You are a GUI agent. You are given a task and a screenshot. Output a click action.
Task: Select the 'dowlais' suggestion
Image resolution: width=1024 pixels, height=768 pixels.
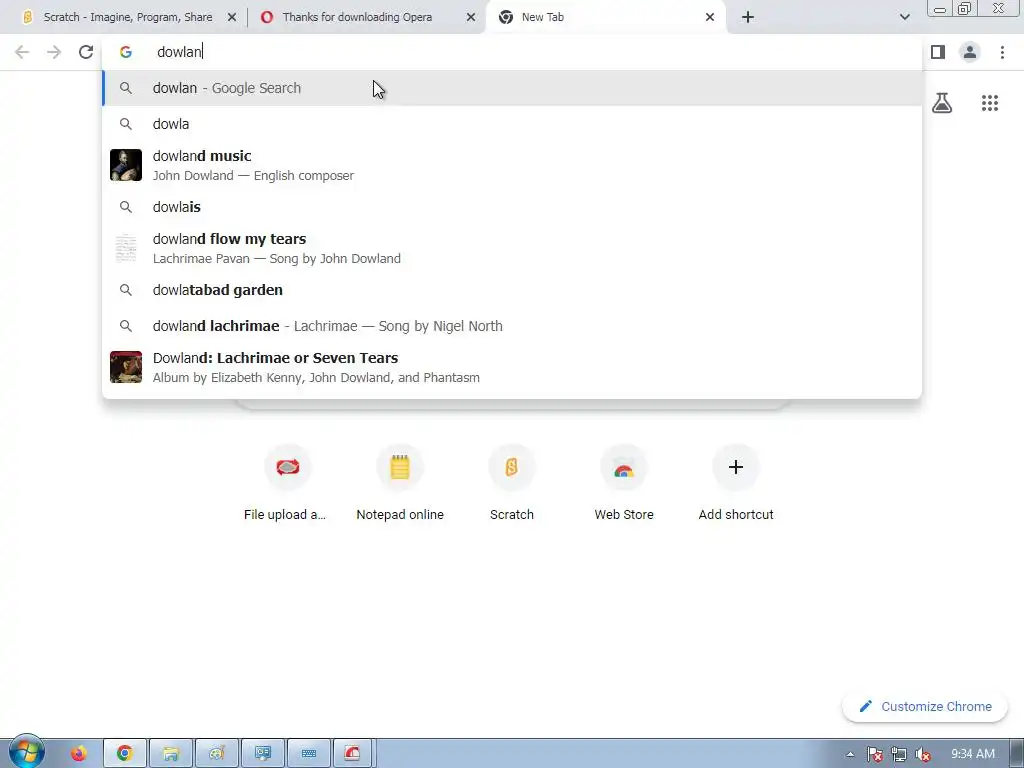512,207
